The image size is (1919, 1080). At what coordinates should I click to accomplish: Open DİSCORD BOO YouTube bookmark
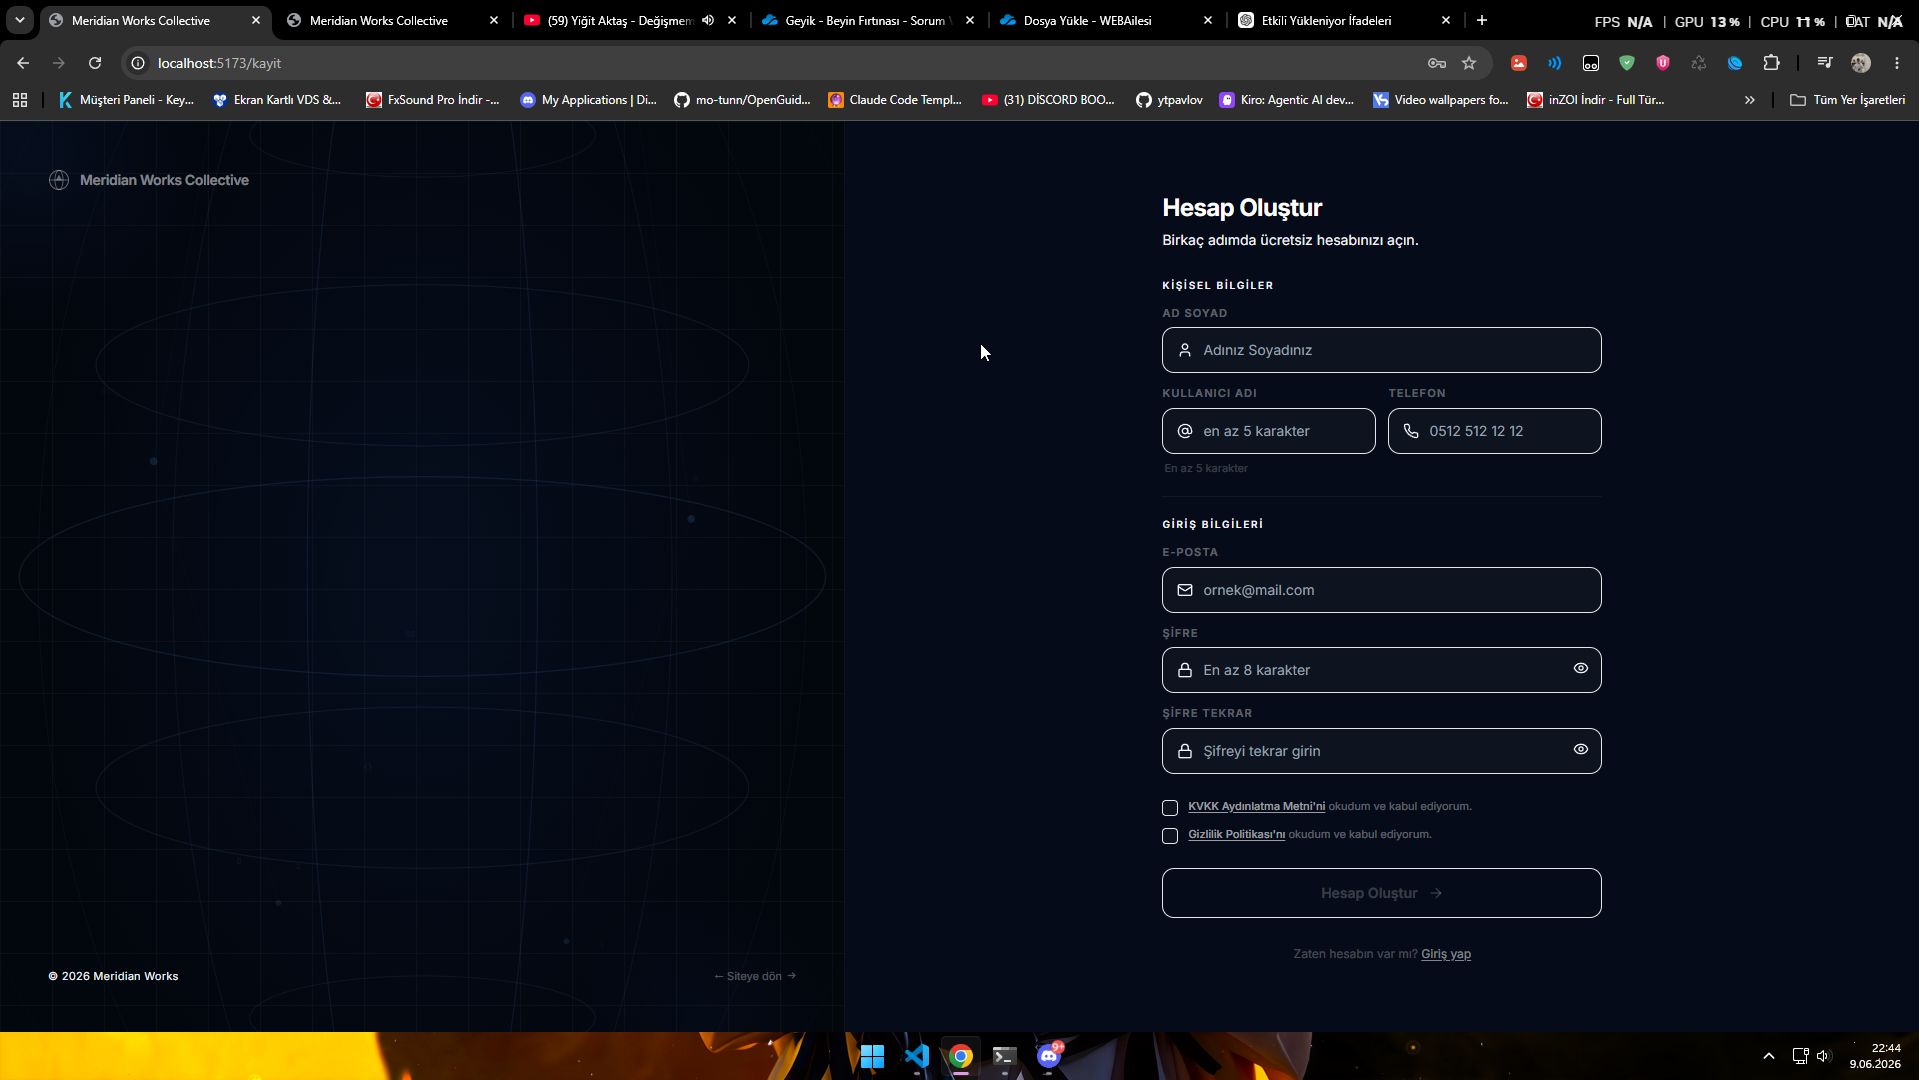point(1048,100)
